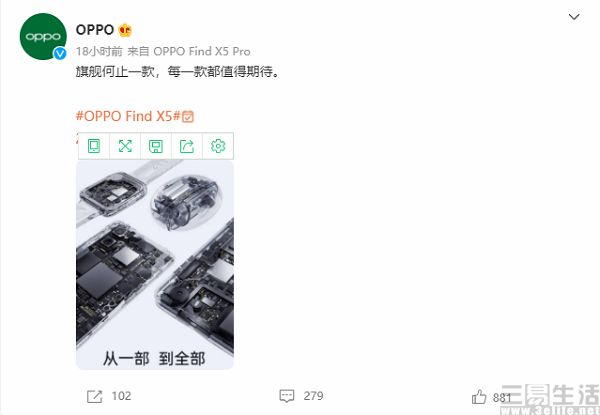Open the transparent devices teaser image
This screenshot has width=600, height=415.
155,265
